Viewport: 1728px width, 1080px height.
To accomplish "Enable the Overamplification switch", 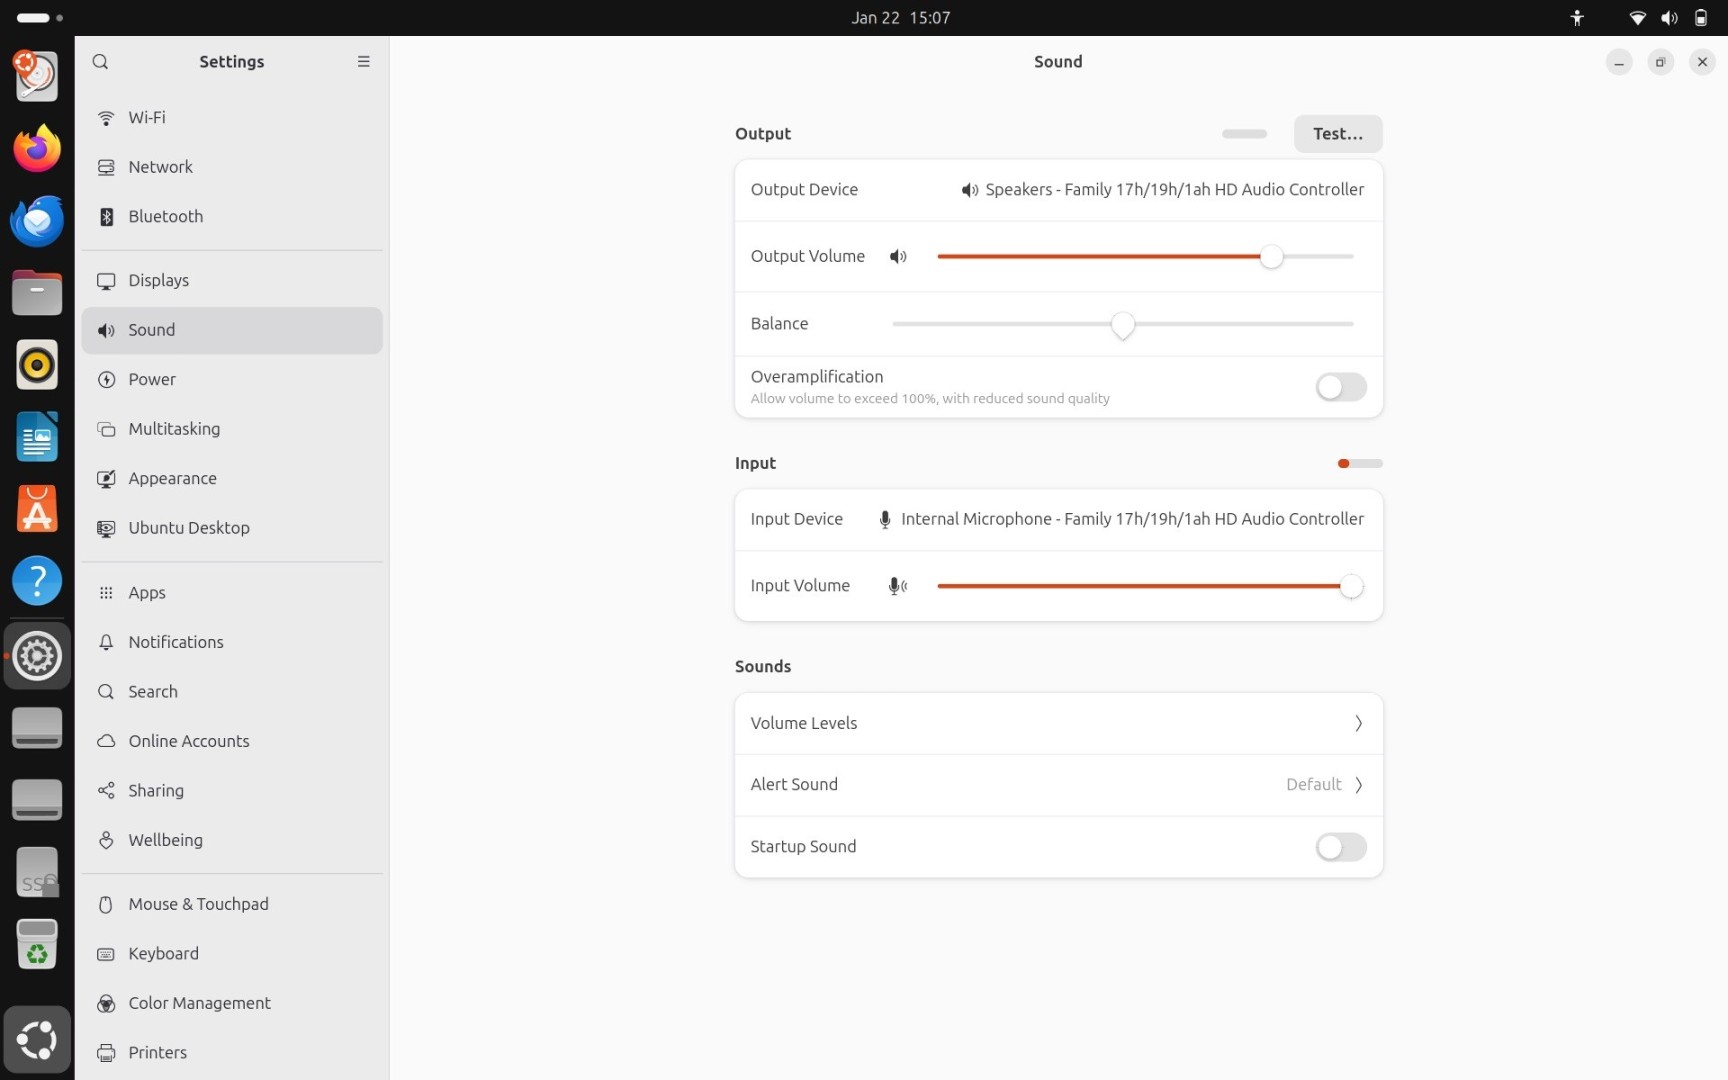I will [x=1340, y=387].
